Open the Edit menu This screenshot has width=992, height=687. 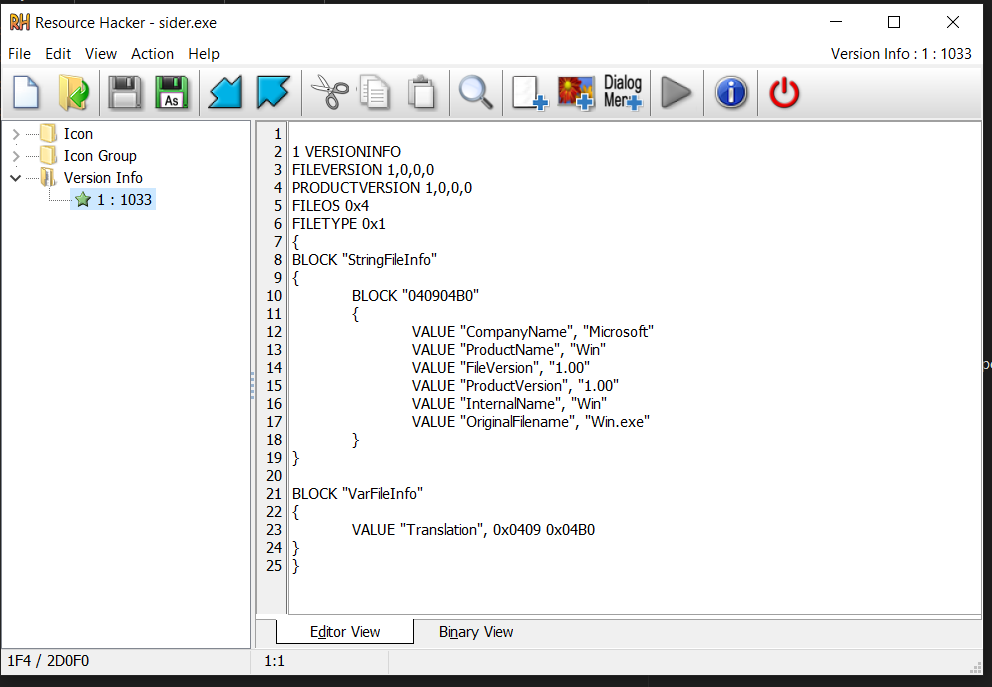58,54
